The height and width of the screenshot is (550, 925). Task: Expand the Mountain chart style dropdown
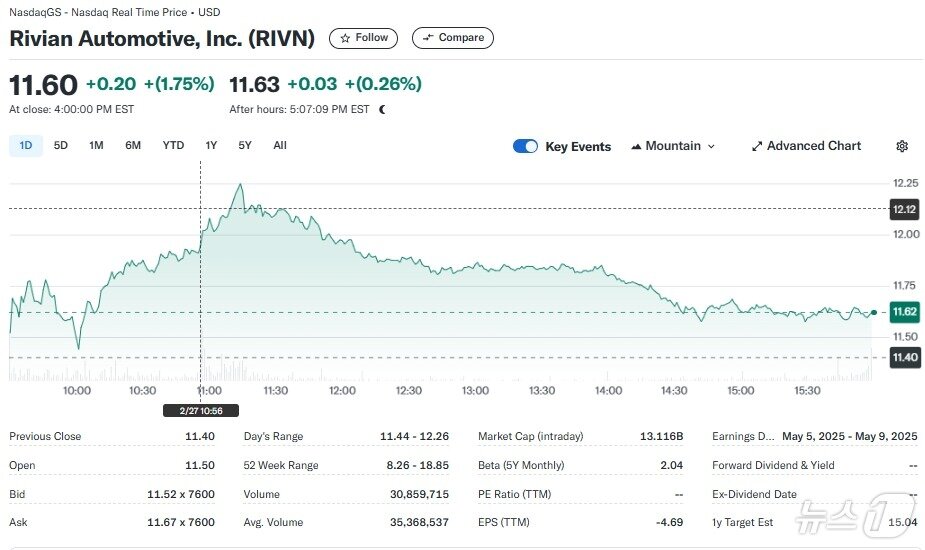pyautogui.click(x=711, y=146)
